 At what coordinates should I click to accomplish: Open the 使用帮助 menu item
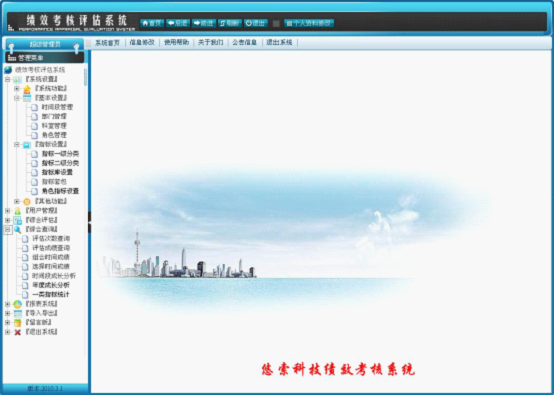pos(176,43)
